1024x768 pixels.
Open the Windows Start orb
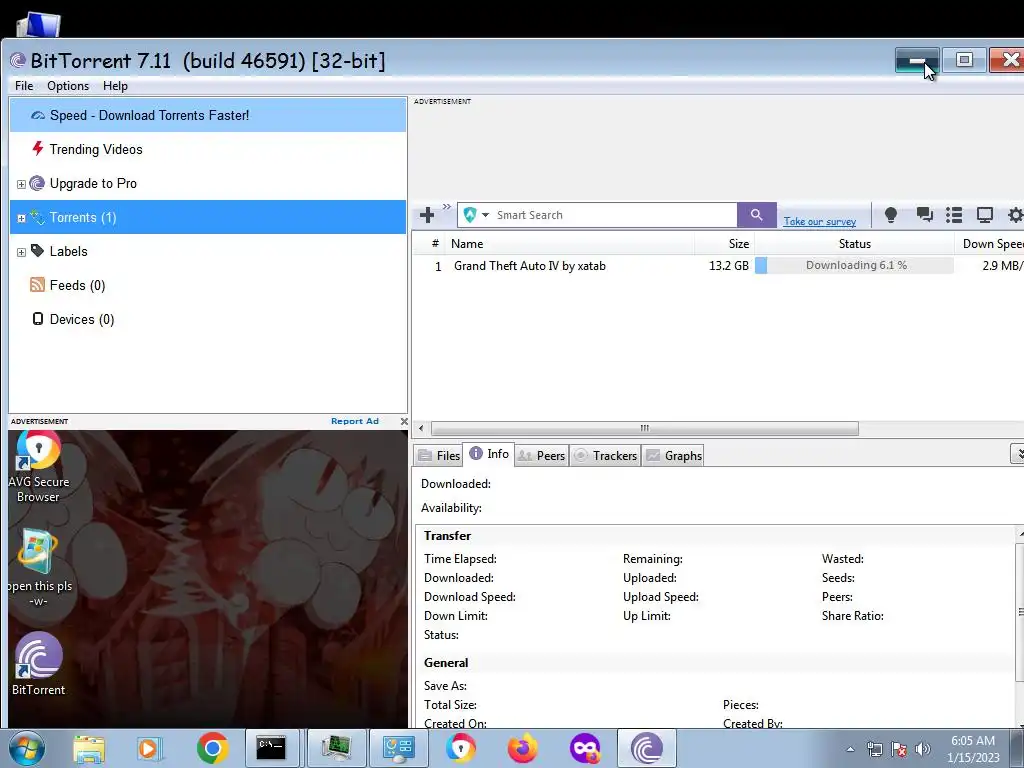pyautogui.click(x=27, y=748)
